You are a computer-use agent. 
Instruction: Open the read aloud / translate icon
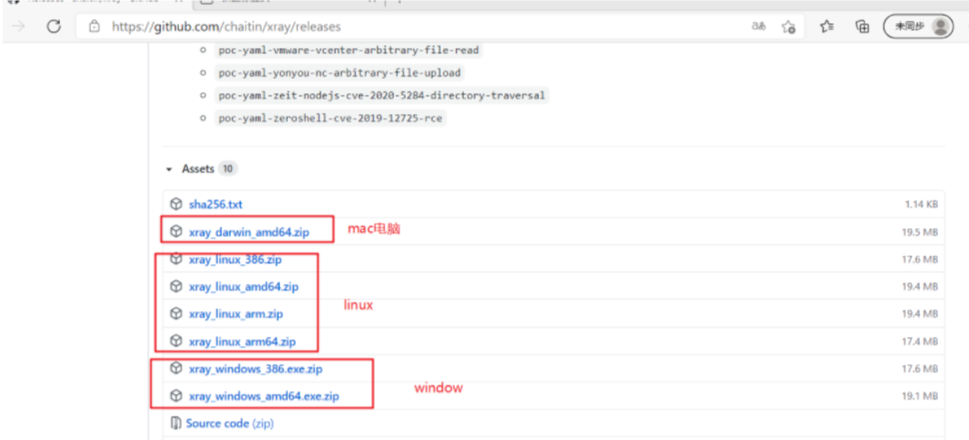[x=758, y=26]
